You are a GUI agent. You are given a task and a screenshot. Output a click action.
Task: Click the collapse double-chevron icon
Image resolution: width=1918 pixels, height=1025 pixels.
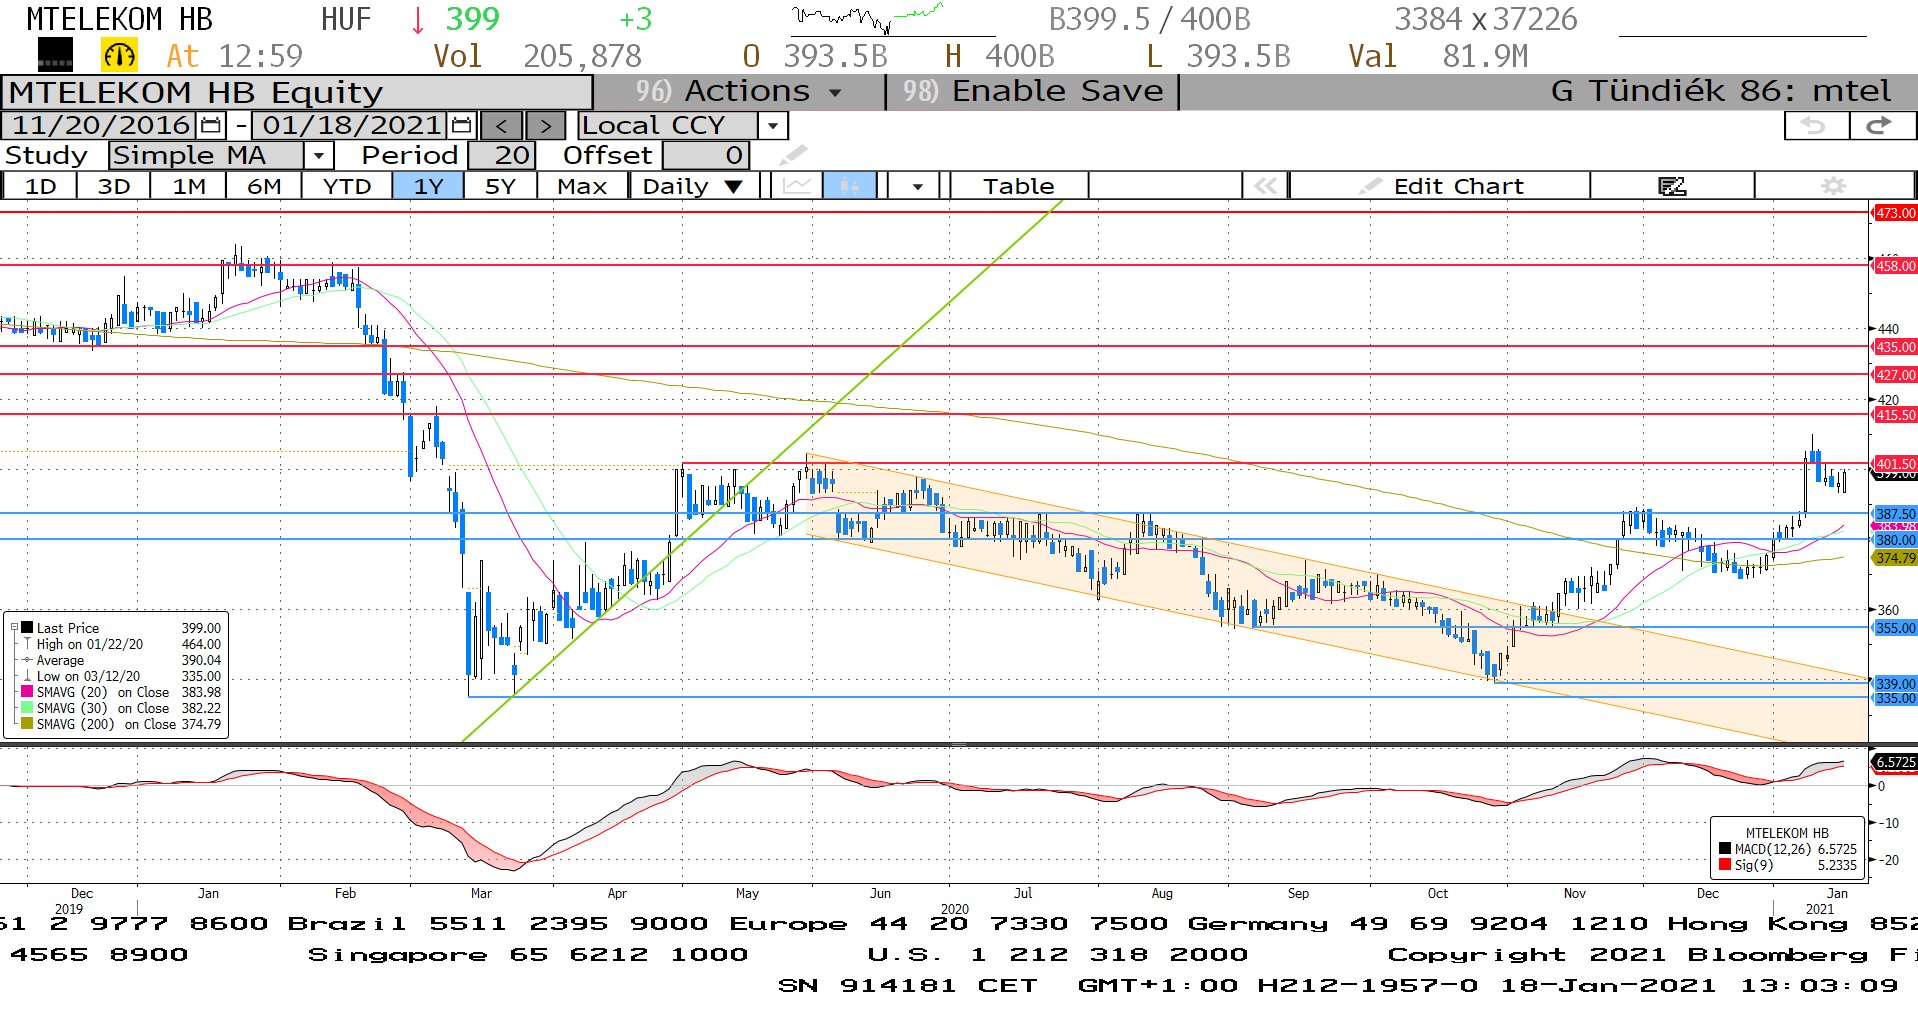[x=1265, y=186]
